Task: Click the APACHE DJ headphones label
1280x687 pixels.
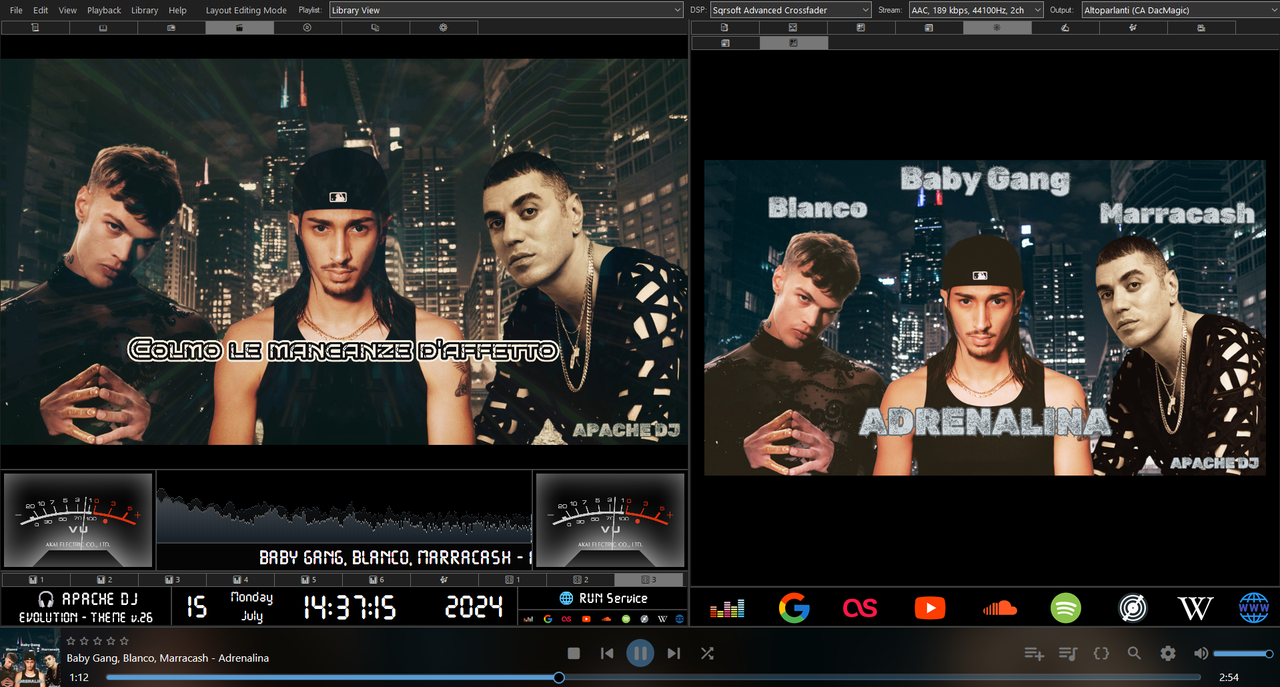Action: click(87, 598)
